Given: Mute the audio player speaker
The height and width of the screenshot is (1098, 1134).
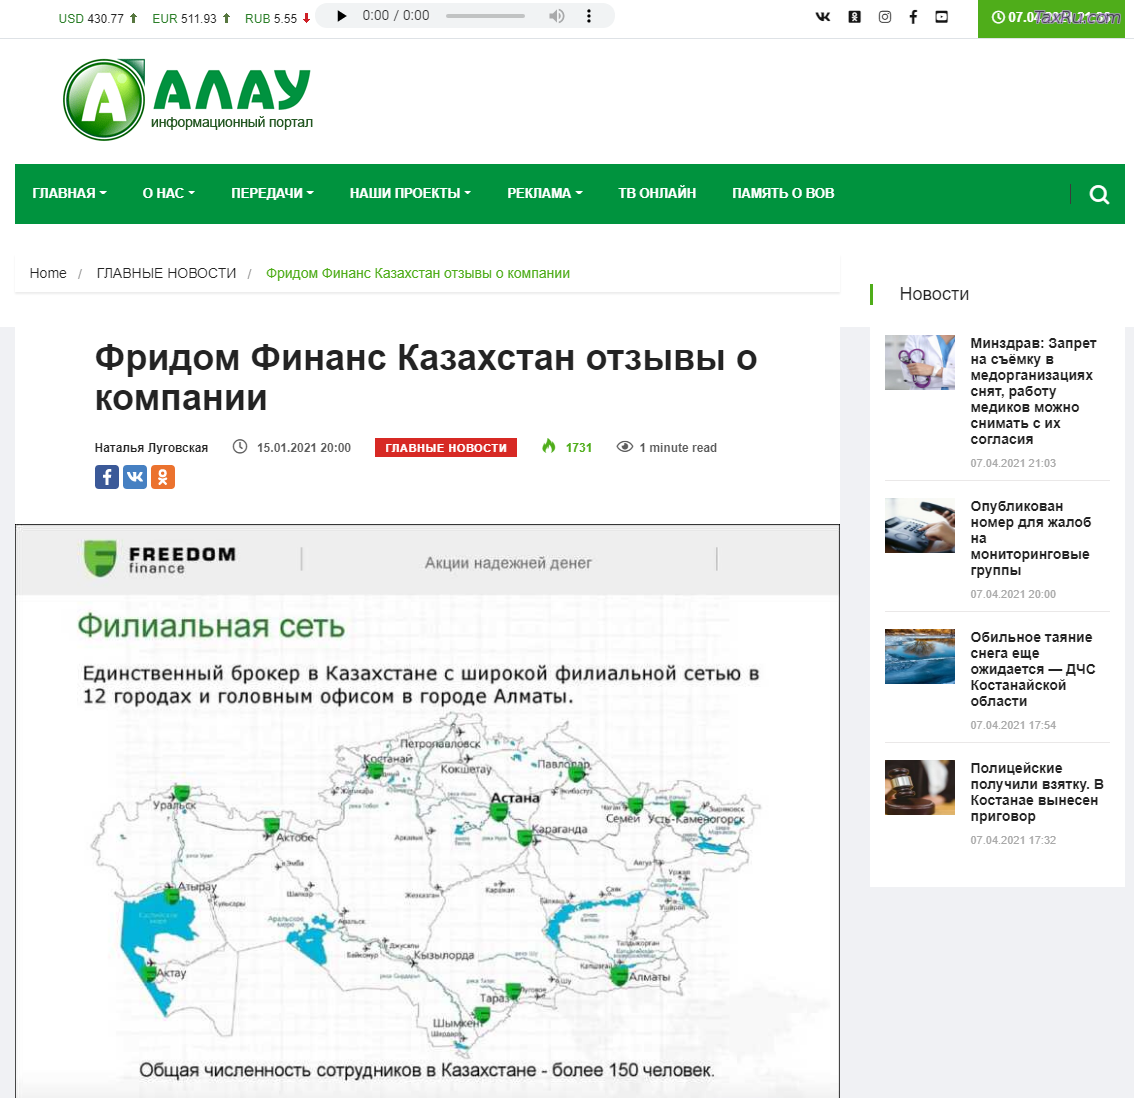Looking at the screenshot, I should [x=556, y=16].
